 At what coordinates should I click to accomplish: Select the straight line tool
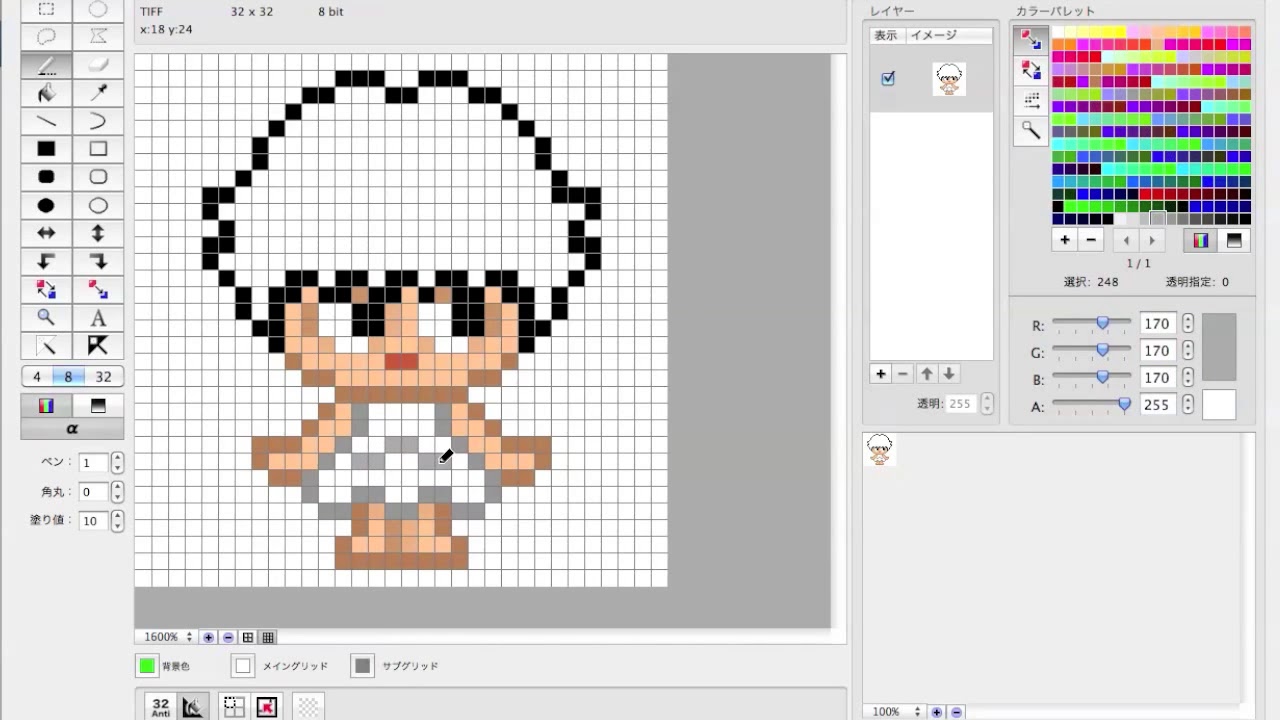pyautogui.click(x=46, y=121)
